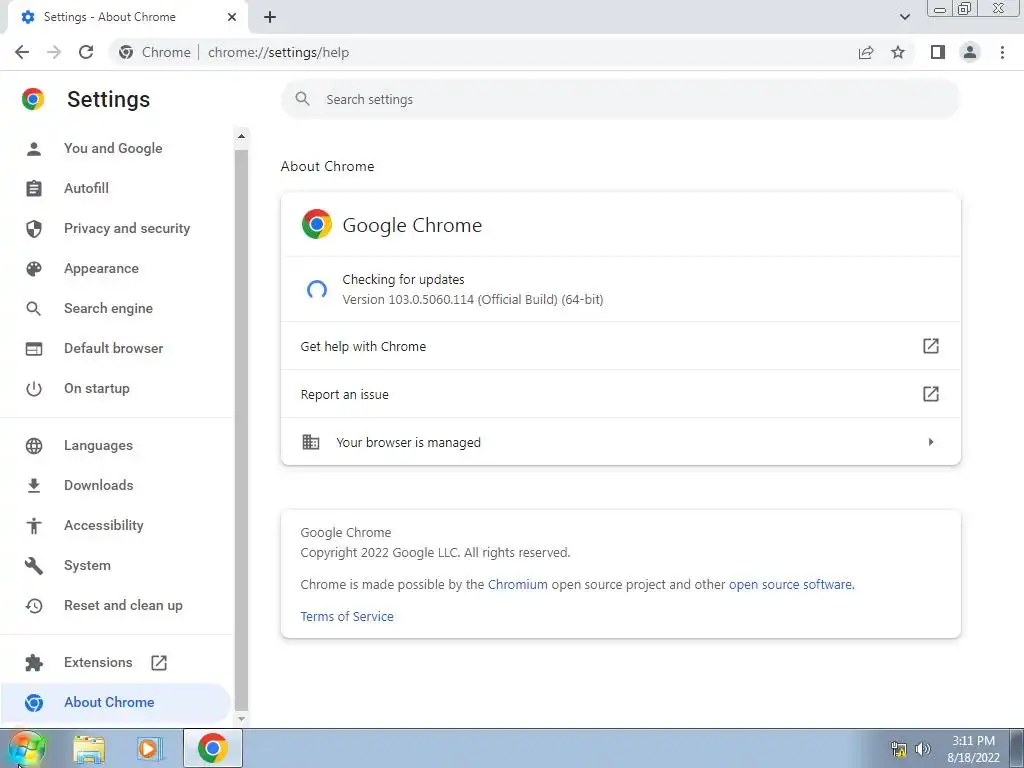The height and width of the screenshot is (768, 1024).
Task: Close the Settings - About Chrome tab
Action: (232, 17)
